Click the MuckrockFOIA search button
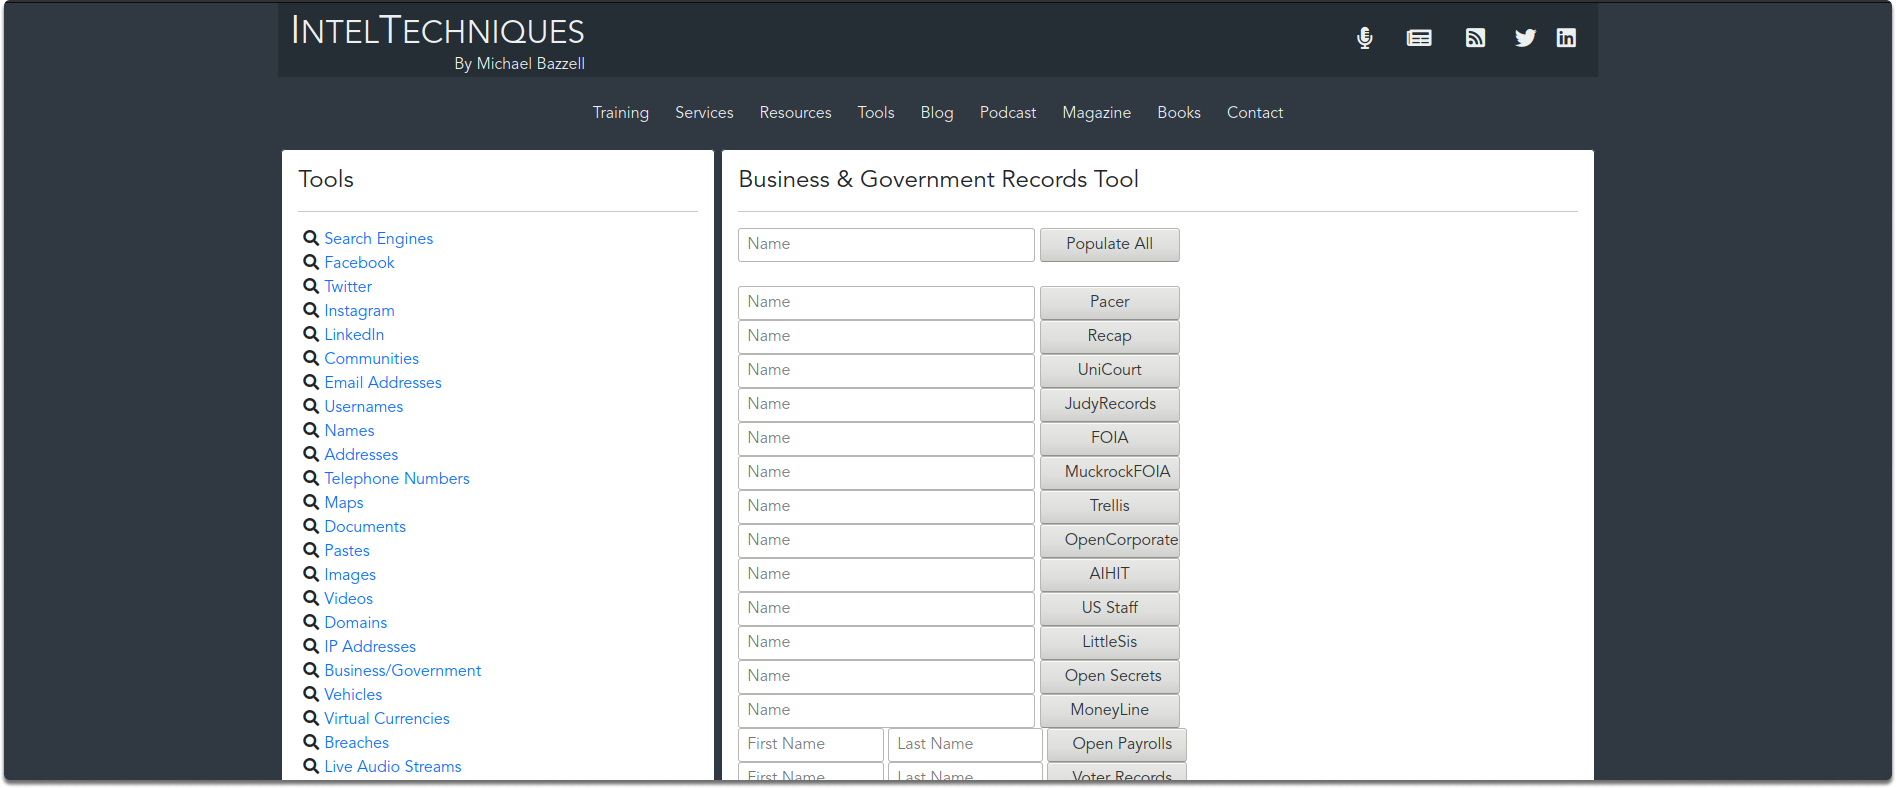1896x788 pixels. [1110, 472]
